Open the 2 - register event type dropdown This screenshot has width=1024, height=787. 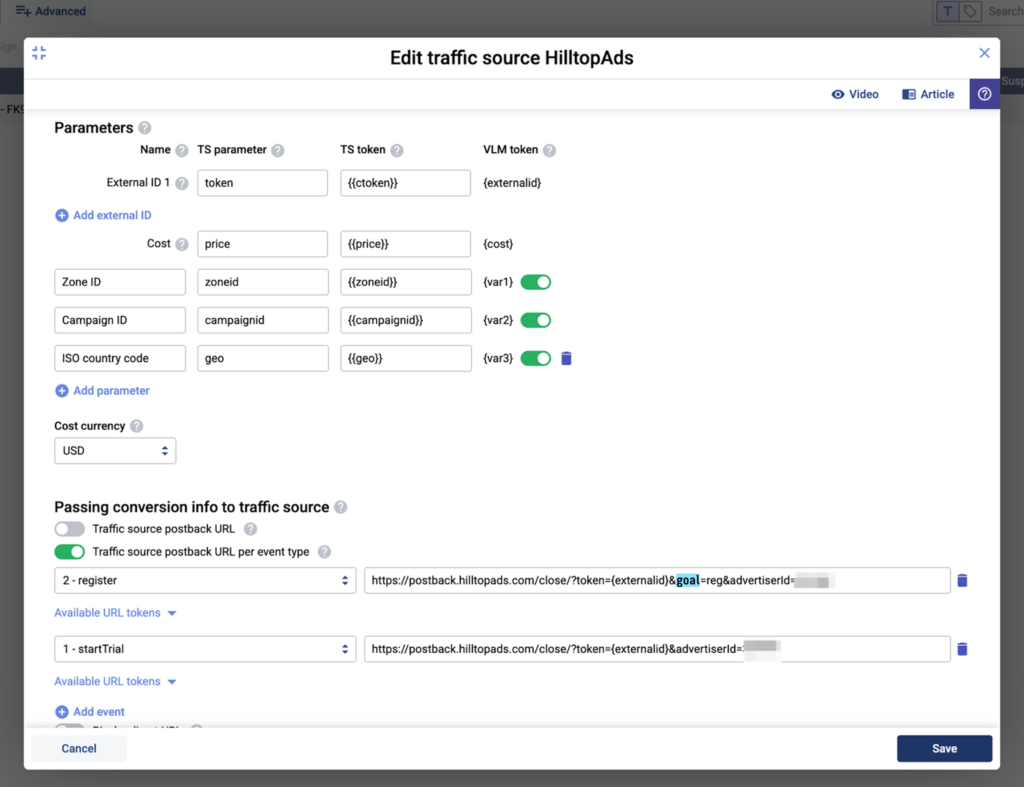(x=205, y=580)
